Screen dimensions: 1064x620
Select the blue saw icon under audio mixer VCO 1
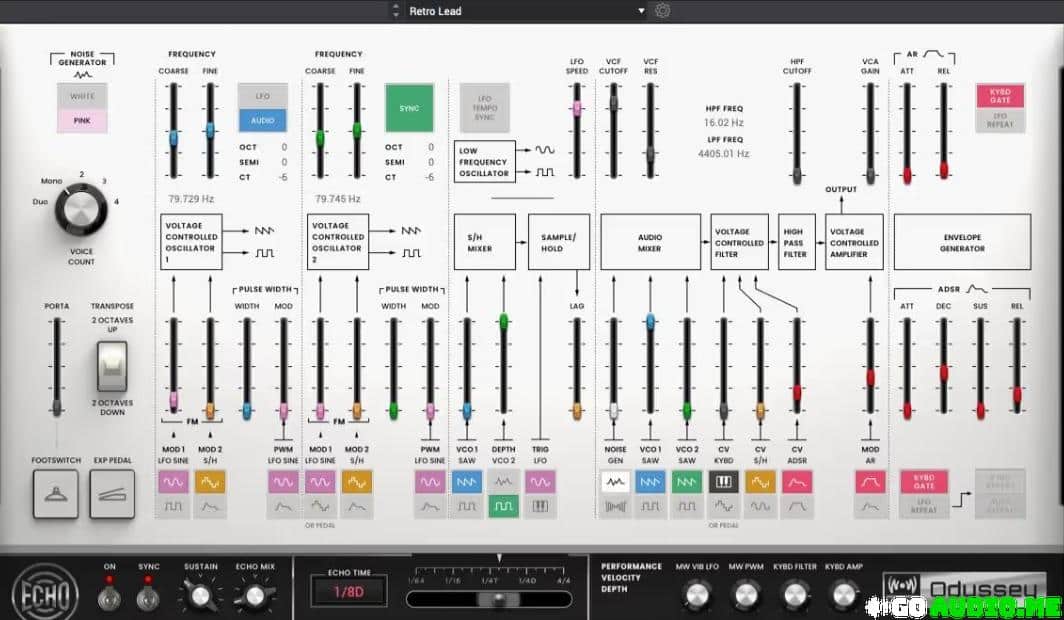pyautogui.click(x=650, y=482)
